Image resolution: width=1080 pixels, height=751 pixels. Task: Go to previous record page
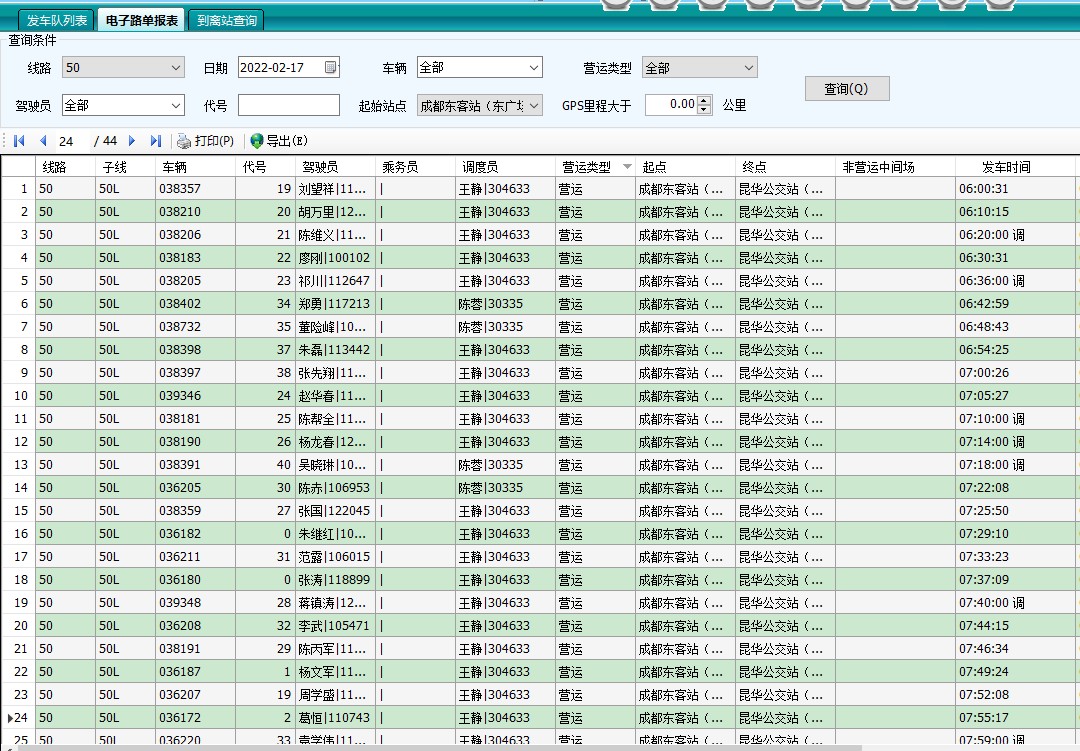click(x=43, y=141)
